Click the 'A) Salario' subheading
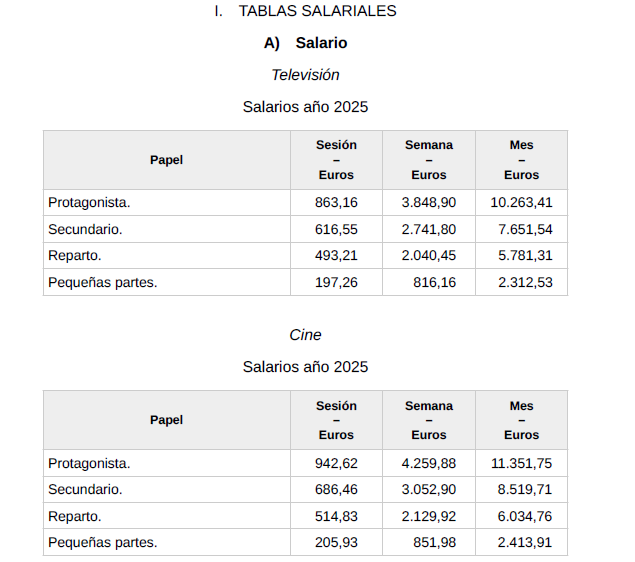This screenshot has height=562, width=635. point(306,43)
